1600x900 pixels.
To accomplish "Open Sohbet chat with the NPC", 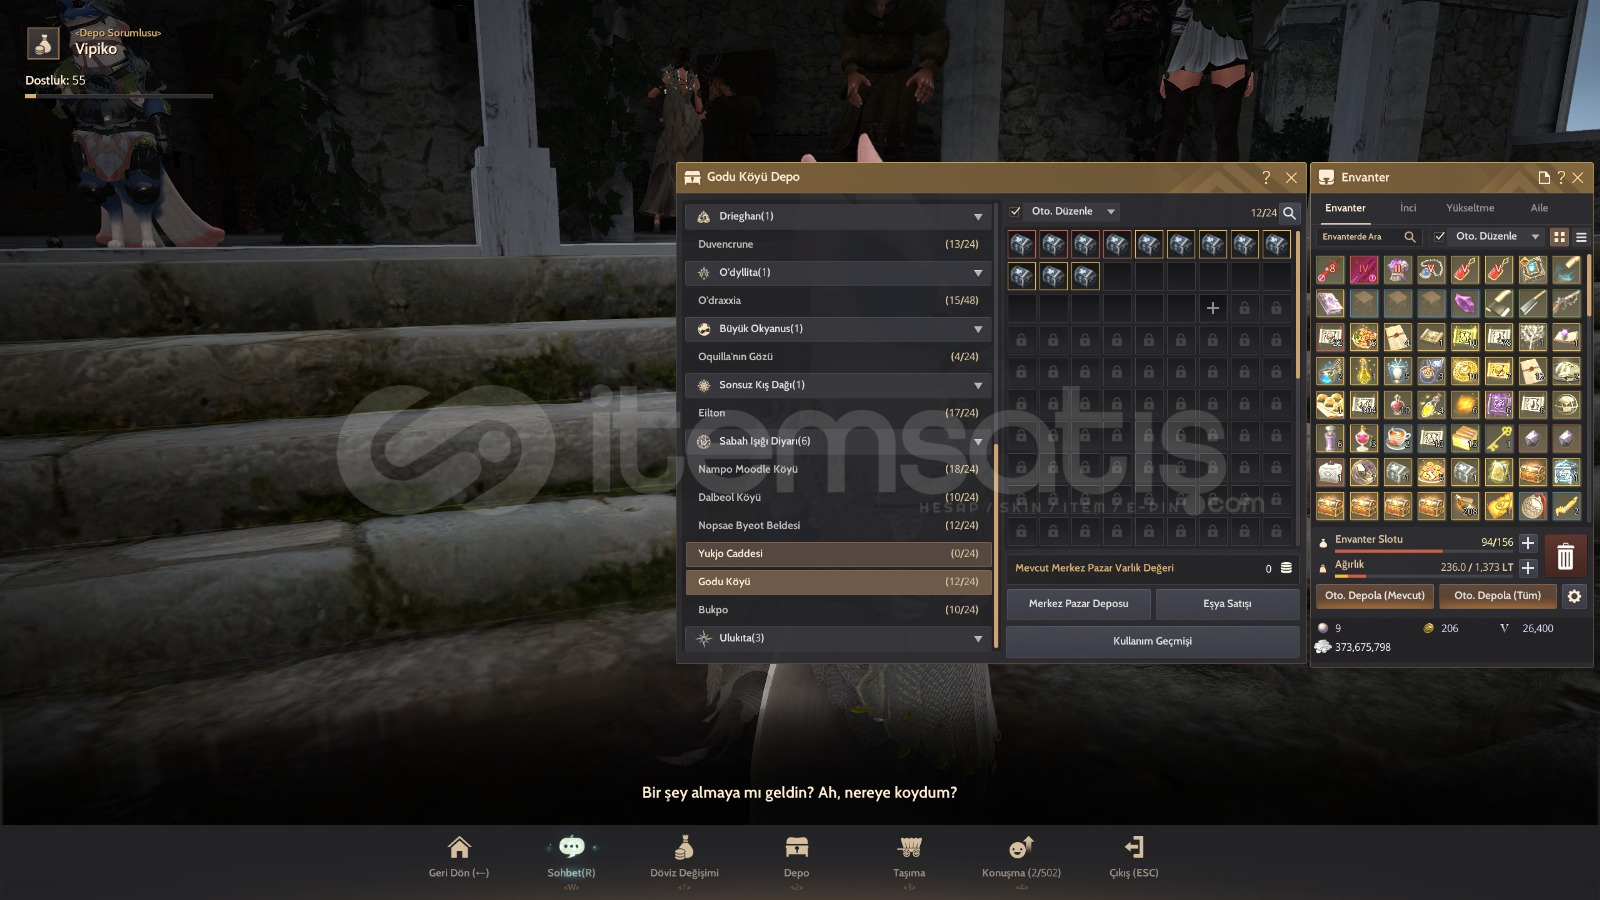I will 571,848.
